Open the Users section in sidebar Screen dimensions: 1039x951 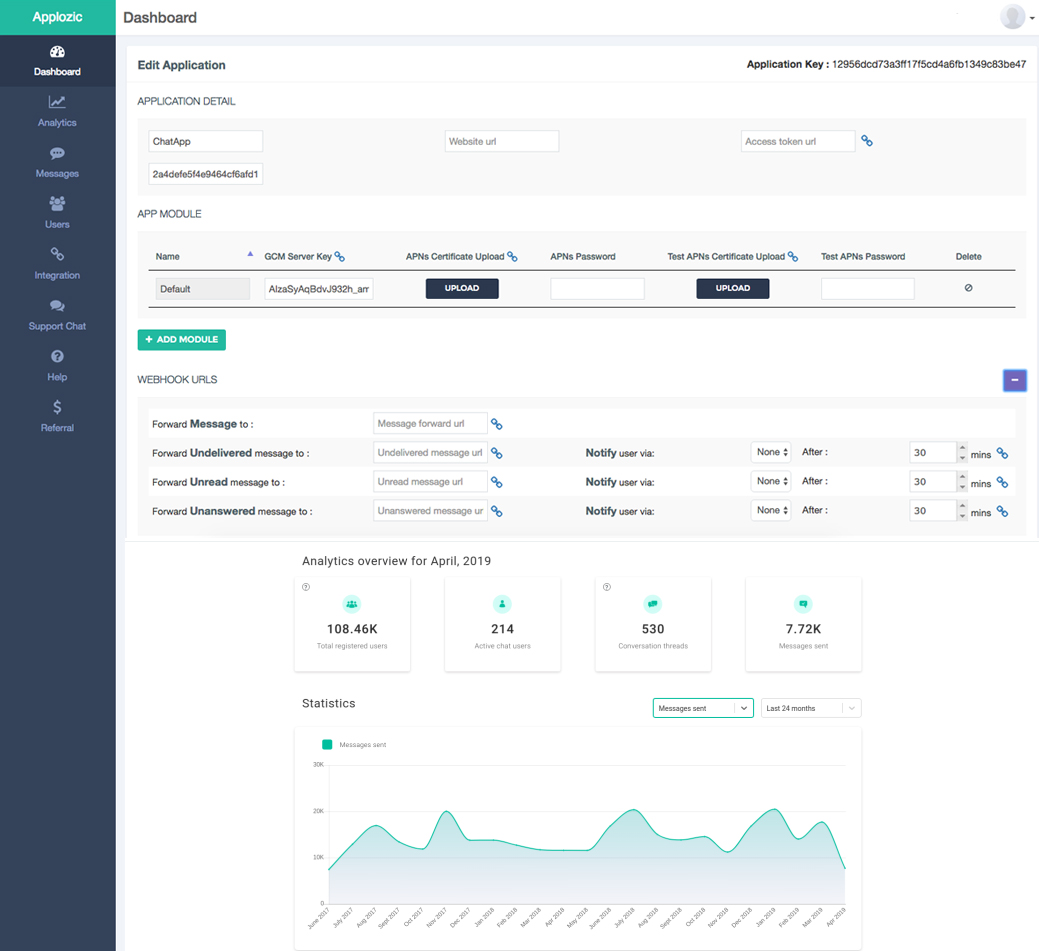(x=57, y=213)
